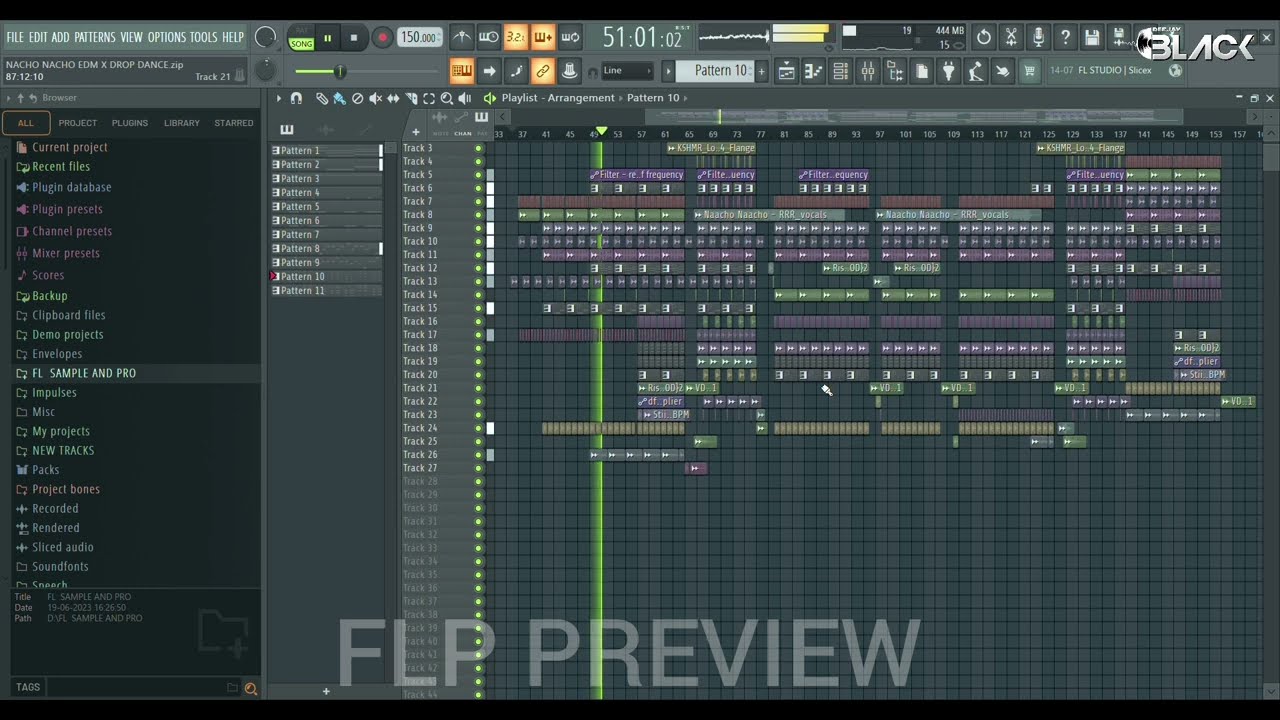Select the Delete tool in playlist toolbar
The width and height of the screenshot is (1280, 720).
click(358, 98)
